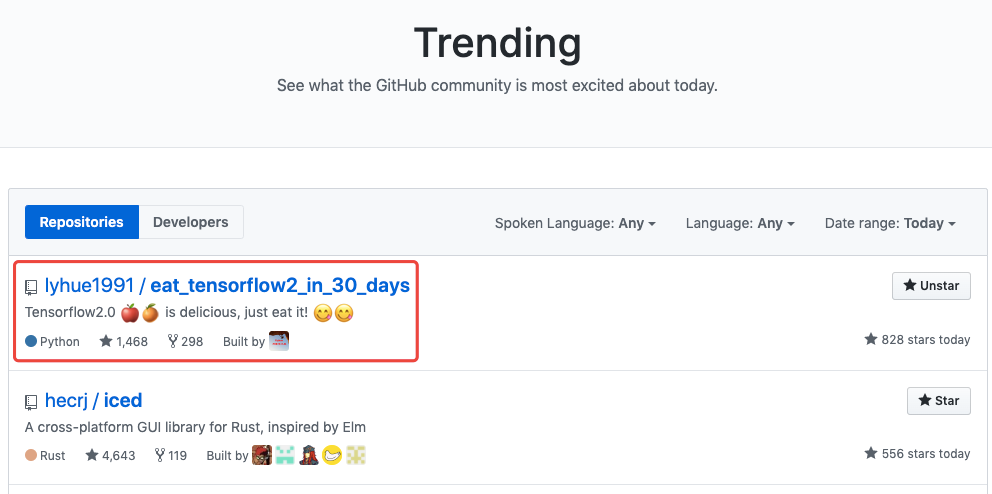
Task: Click the last pixelated contributor avatar for iced
Action: click(x=355, y=455)
